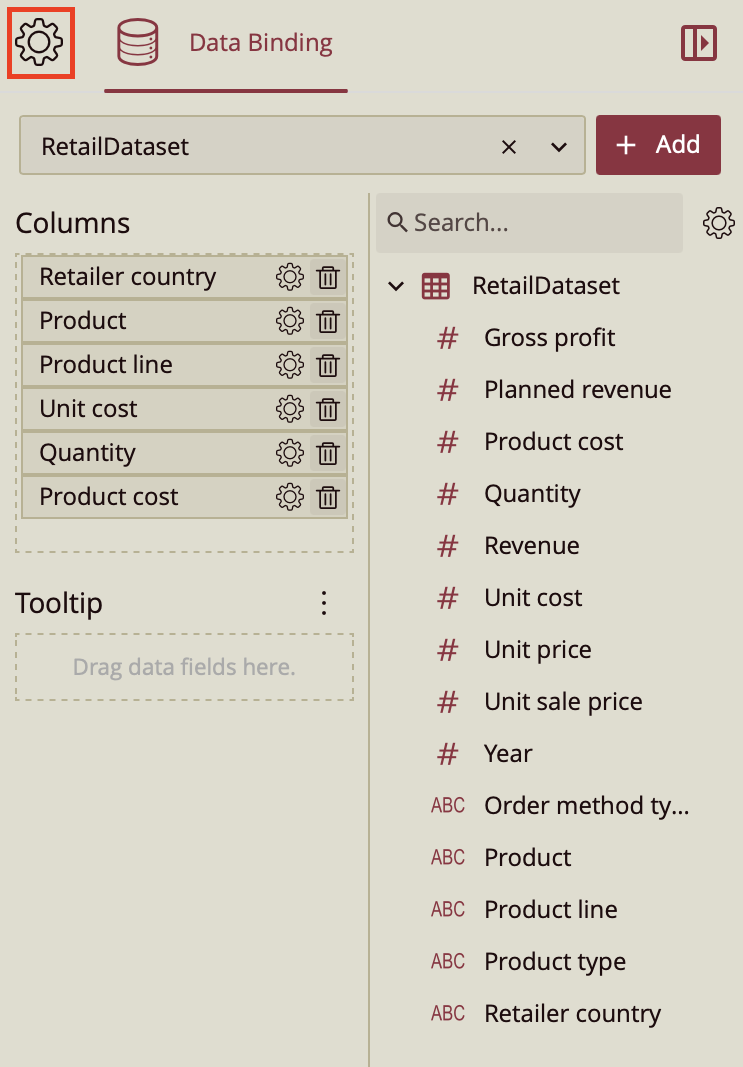Image resolution: width=743 pixels, height=1067 pixels.
Task: Select the Planned revenue field
Action: [x=577, y=390]
